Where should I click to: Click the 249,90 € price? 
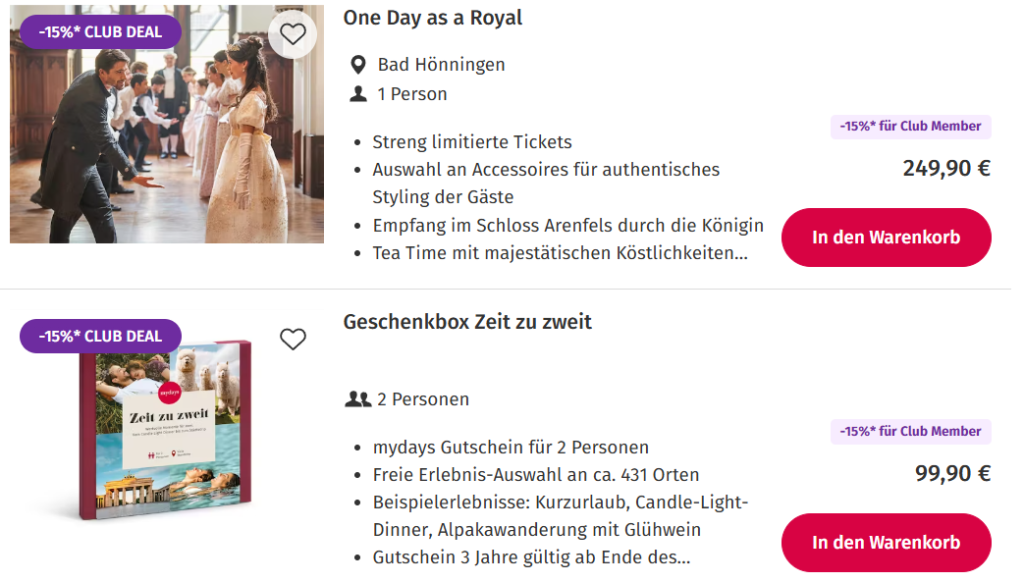point(946,168)
